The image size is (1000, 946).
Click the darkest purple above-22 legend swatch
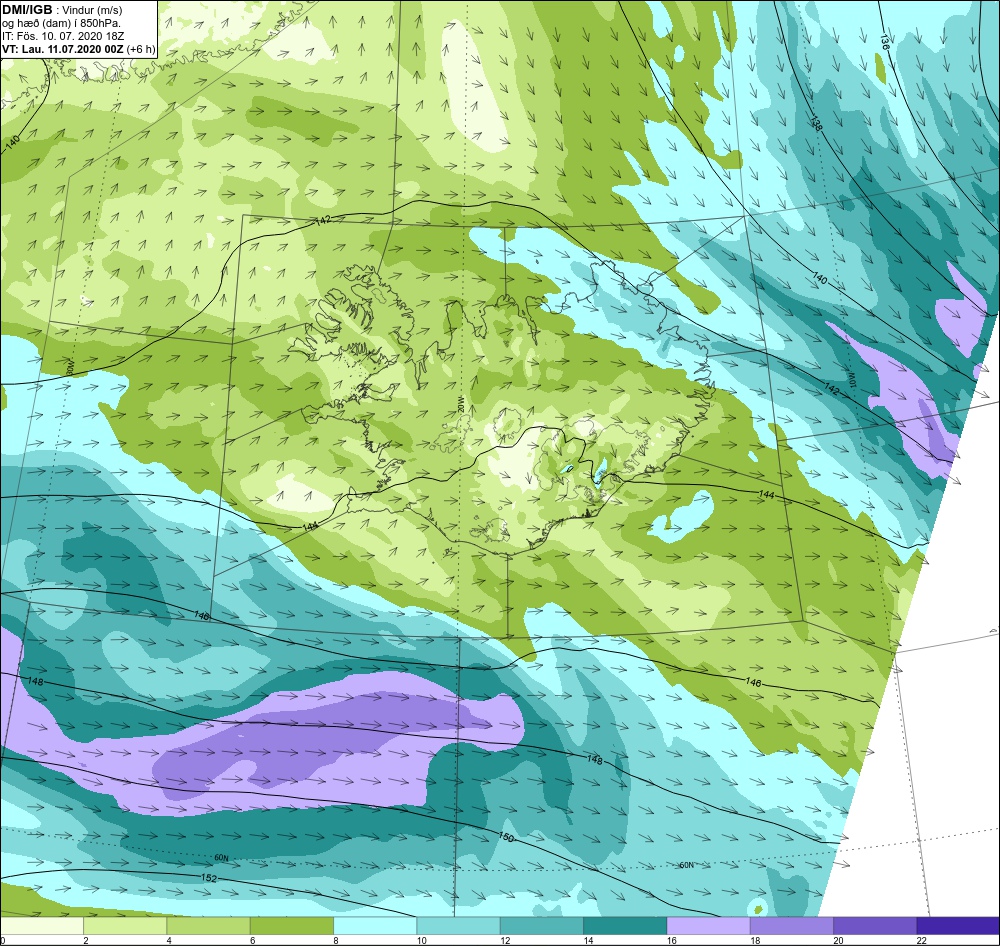pos(958,925)
